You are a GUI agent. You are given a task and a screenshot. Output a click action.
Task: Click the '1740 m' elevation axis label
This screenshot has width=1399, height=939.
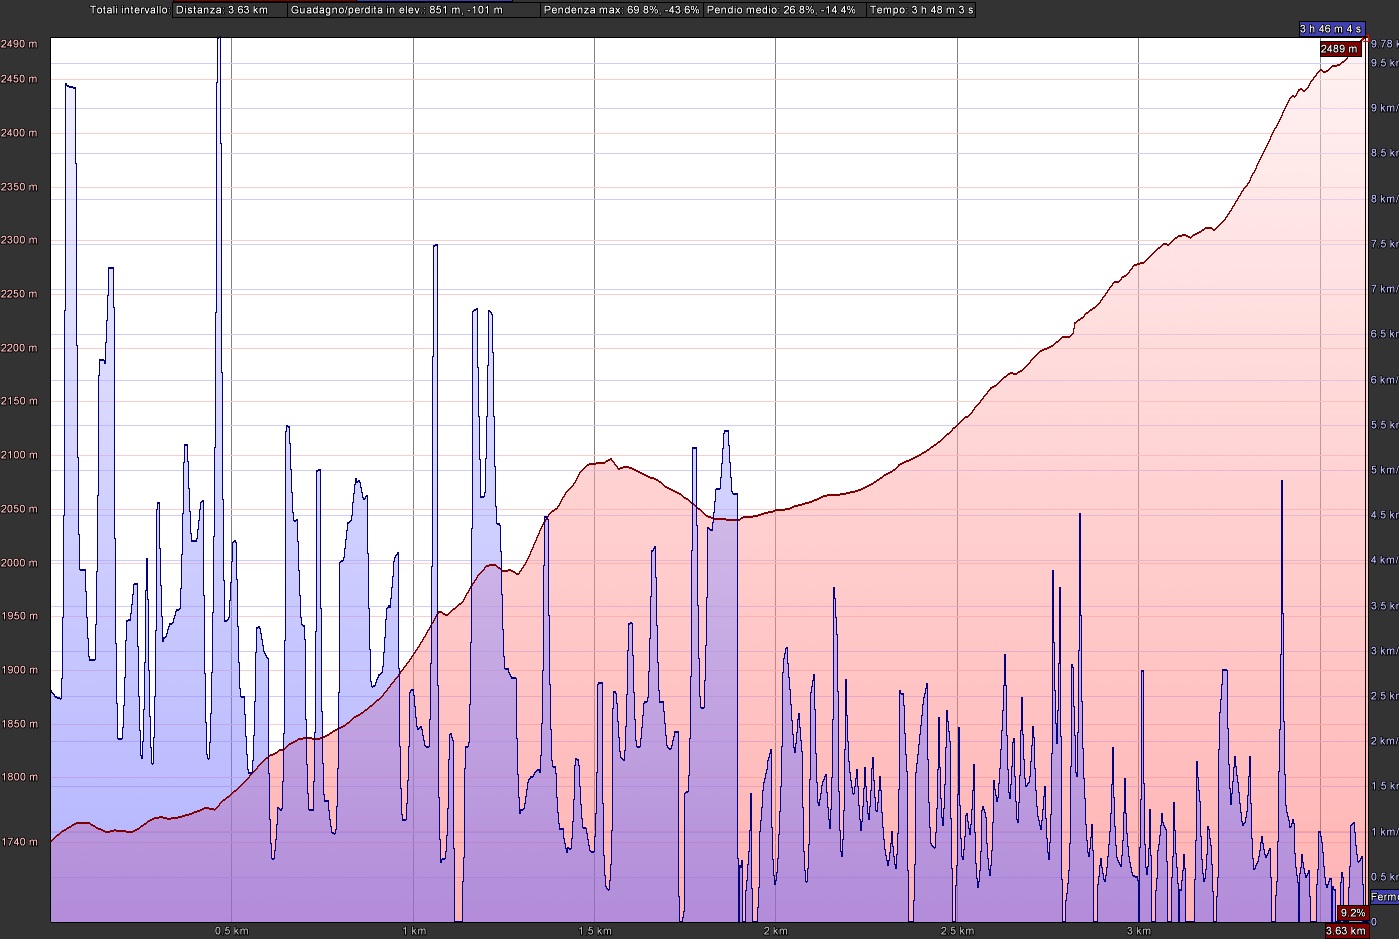click(x=19, y=842)
